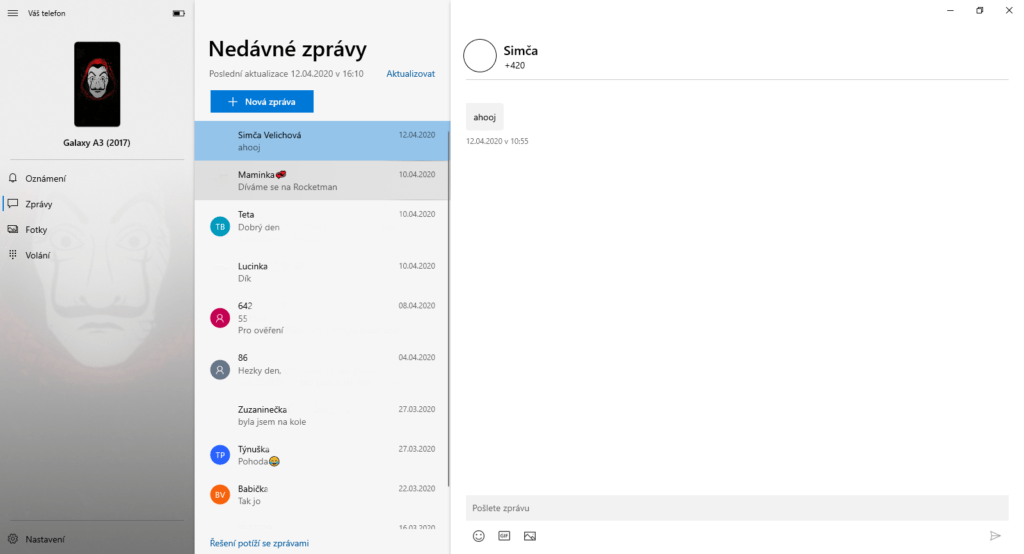Viewport: 1024px width, 554px height.
Task: Click the Nastavení gear icon
Action: 13,539
